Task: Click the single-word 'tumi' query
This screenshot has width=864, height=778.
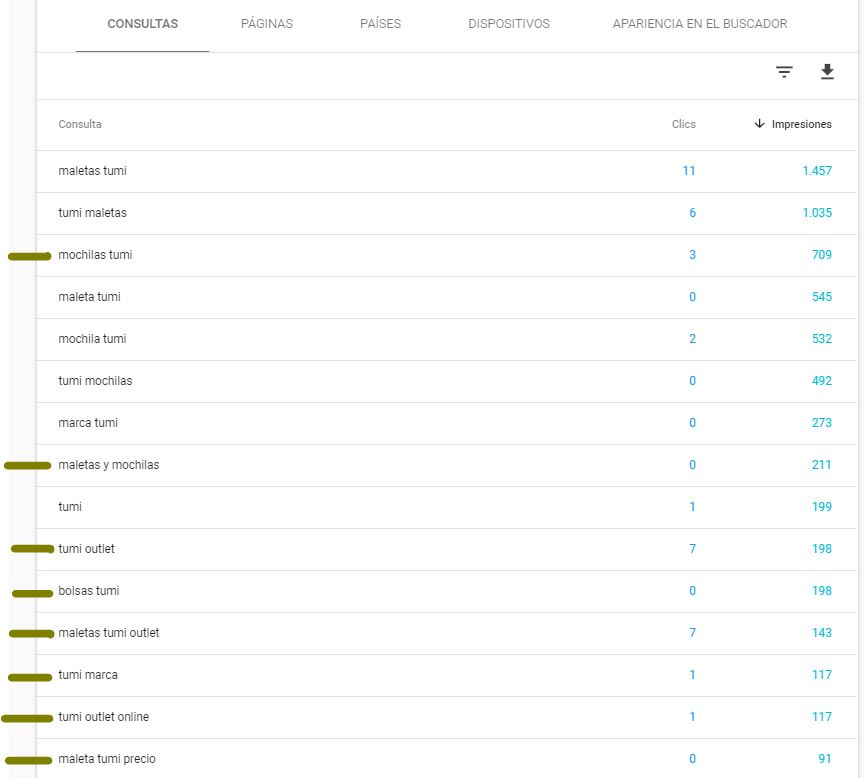Action: pos(70,506)
